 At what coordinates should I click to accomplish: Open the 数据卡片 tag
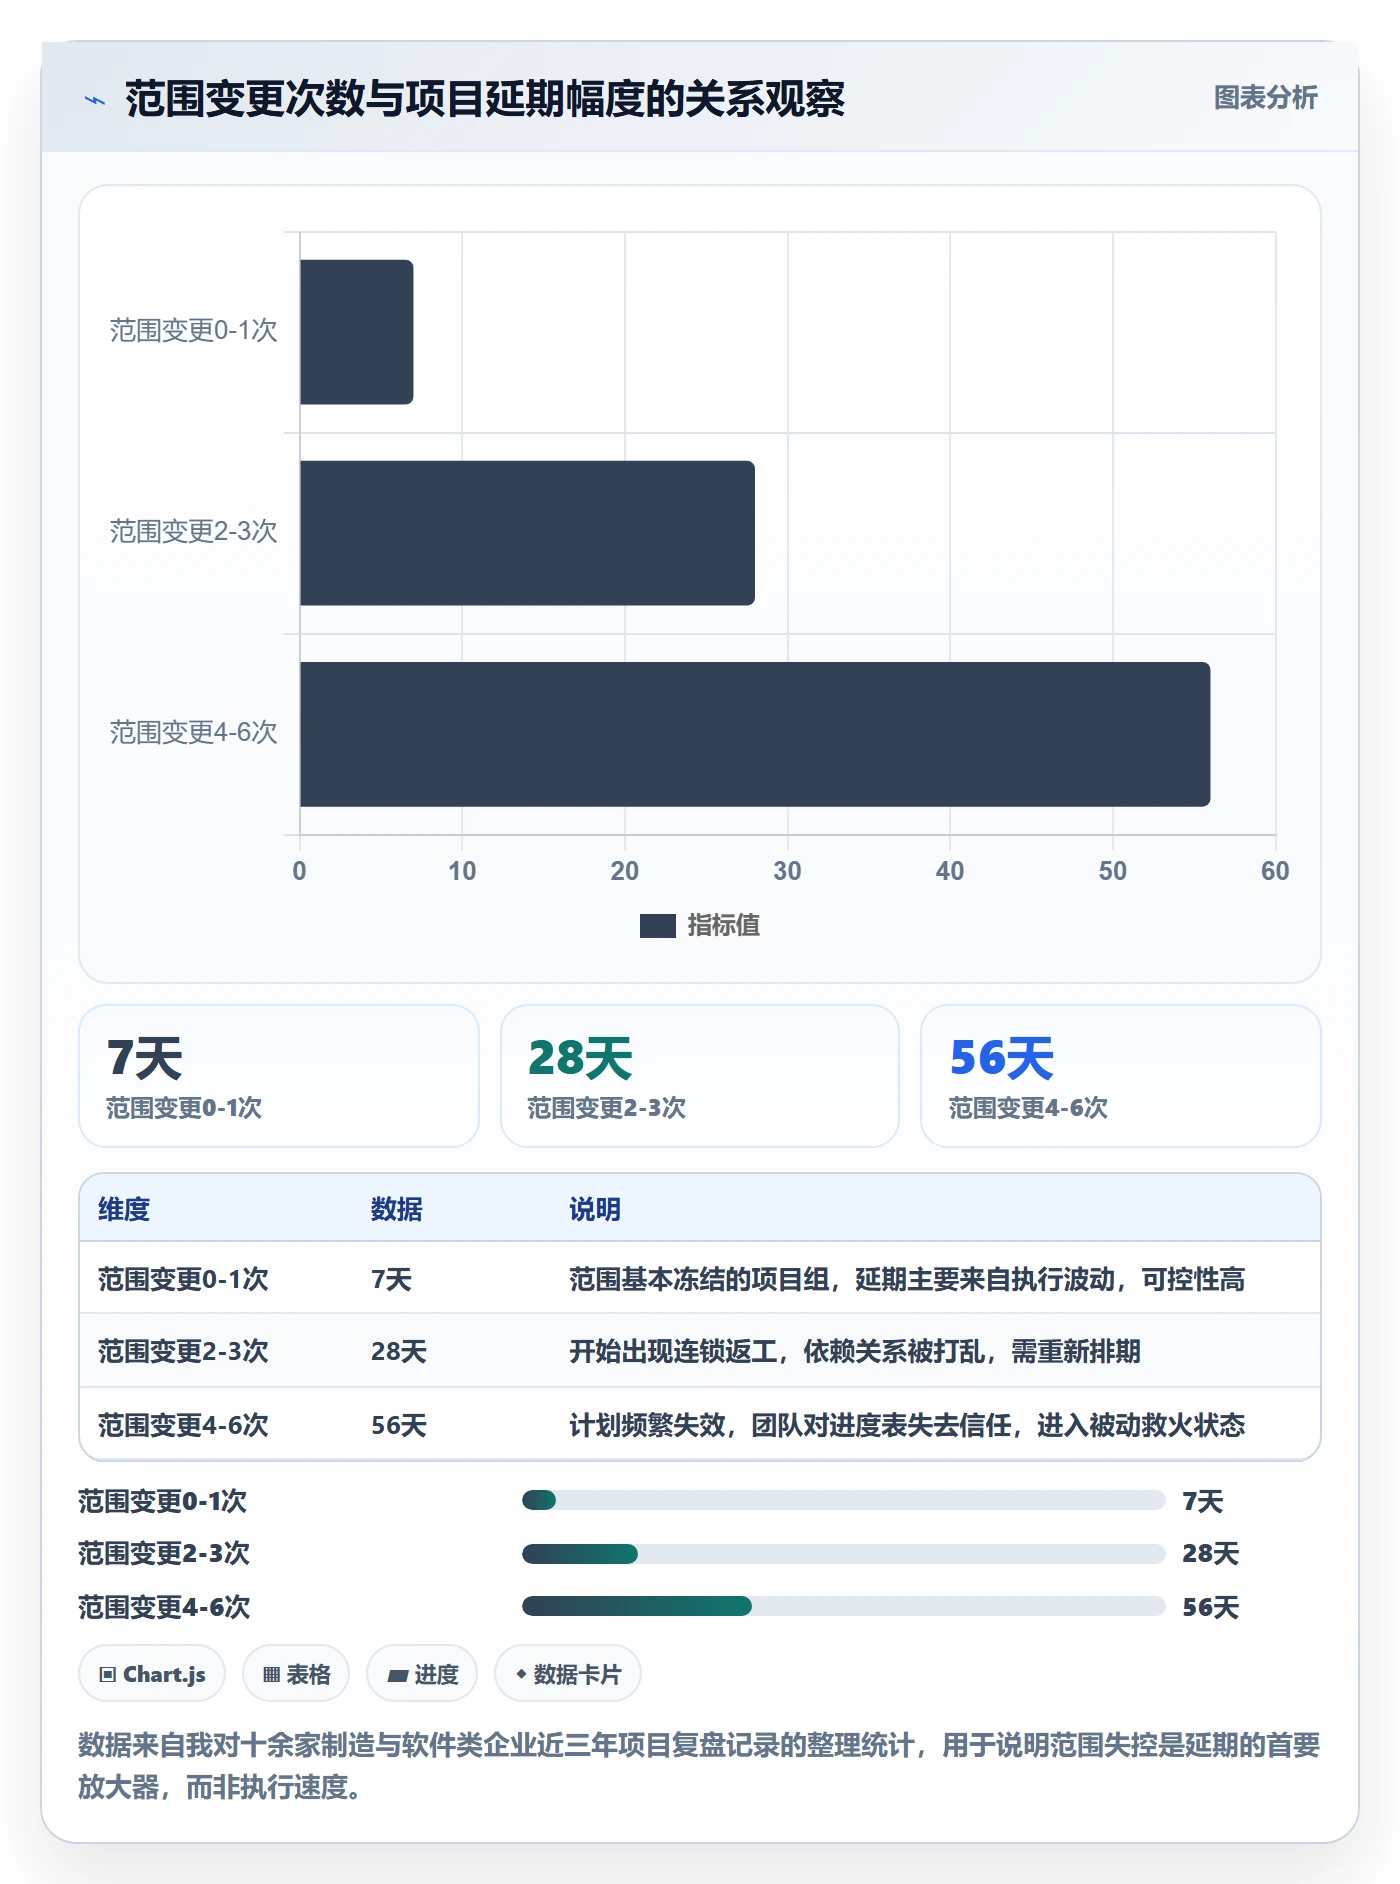[x=568, y=1674]
